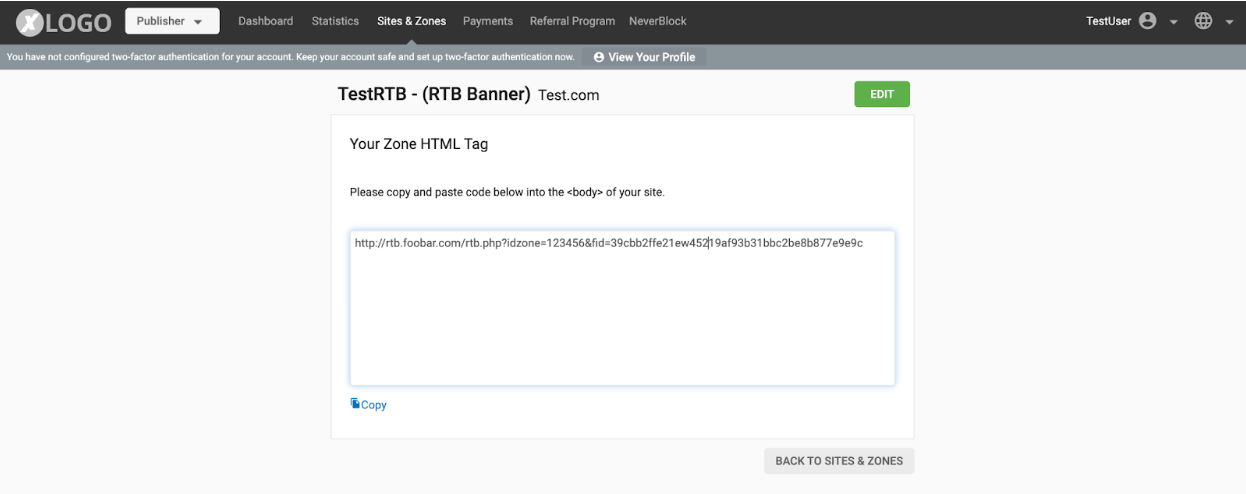The height and width of the screenshot is (494, 1246).
Task: Go to the Dashboard page
Action: 265,21
